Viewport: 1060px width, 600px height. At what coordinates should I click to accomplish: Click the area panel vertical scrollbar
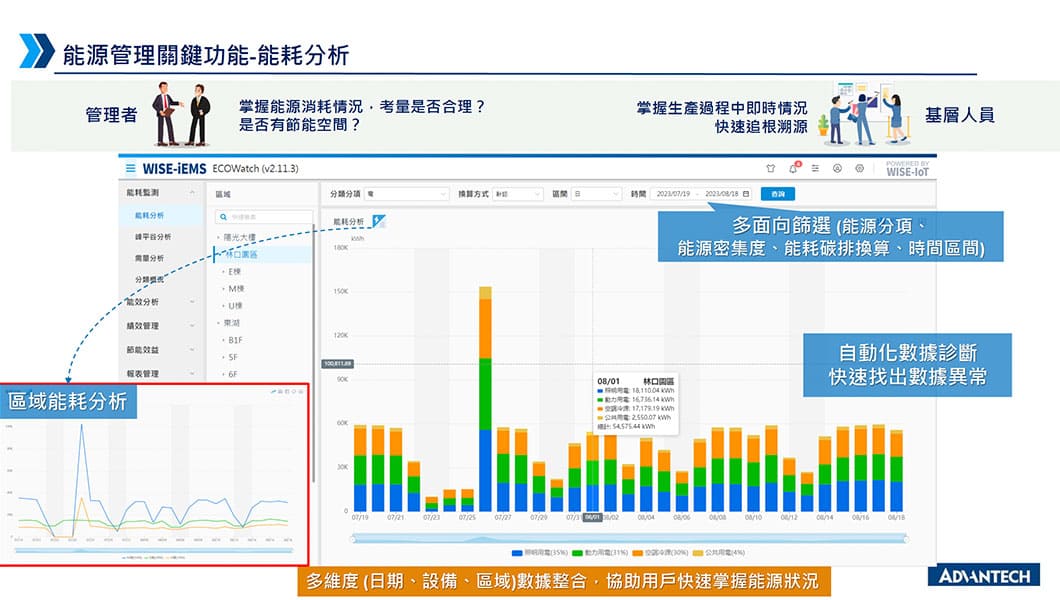pyautogui.click(x=314, y=355)
